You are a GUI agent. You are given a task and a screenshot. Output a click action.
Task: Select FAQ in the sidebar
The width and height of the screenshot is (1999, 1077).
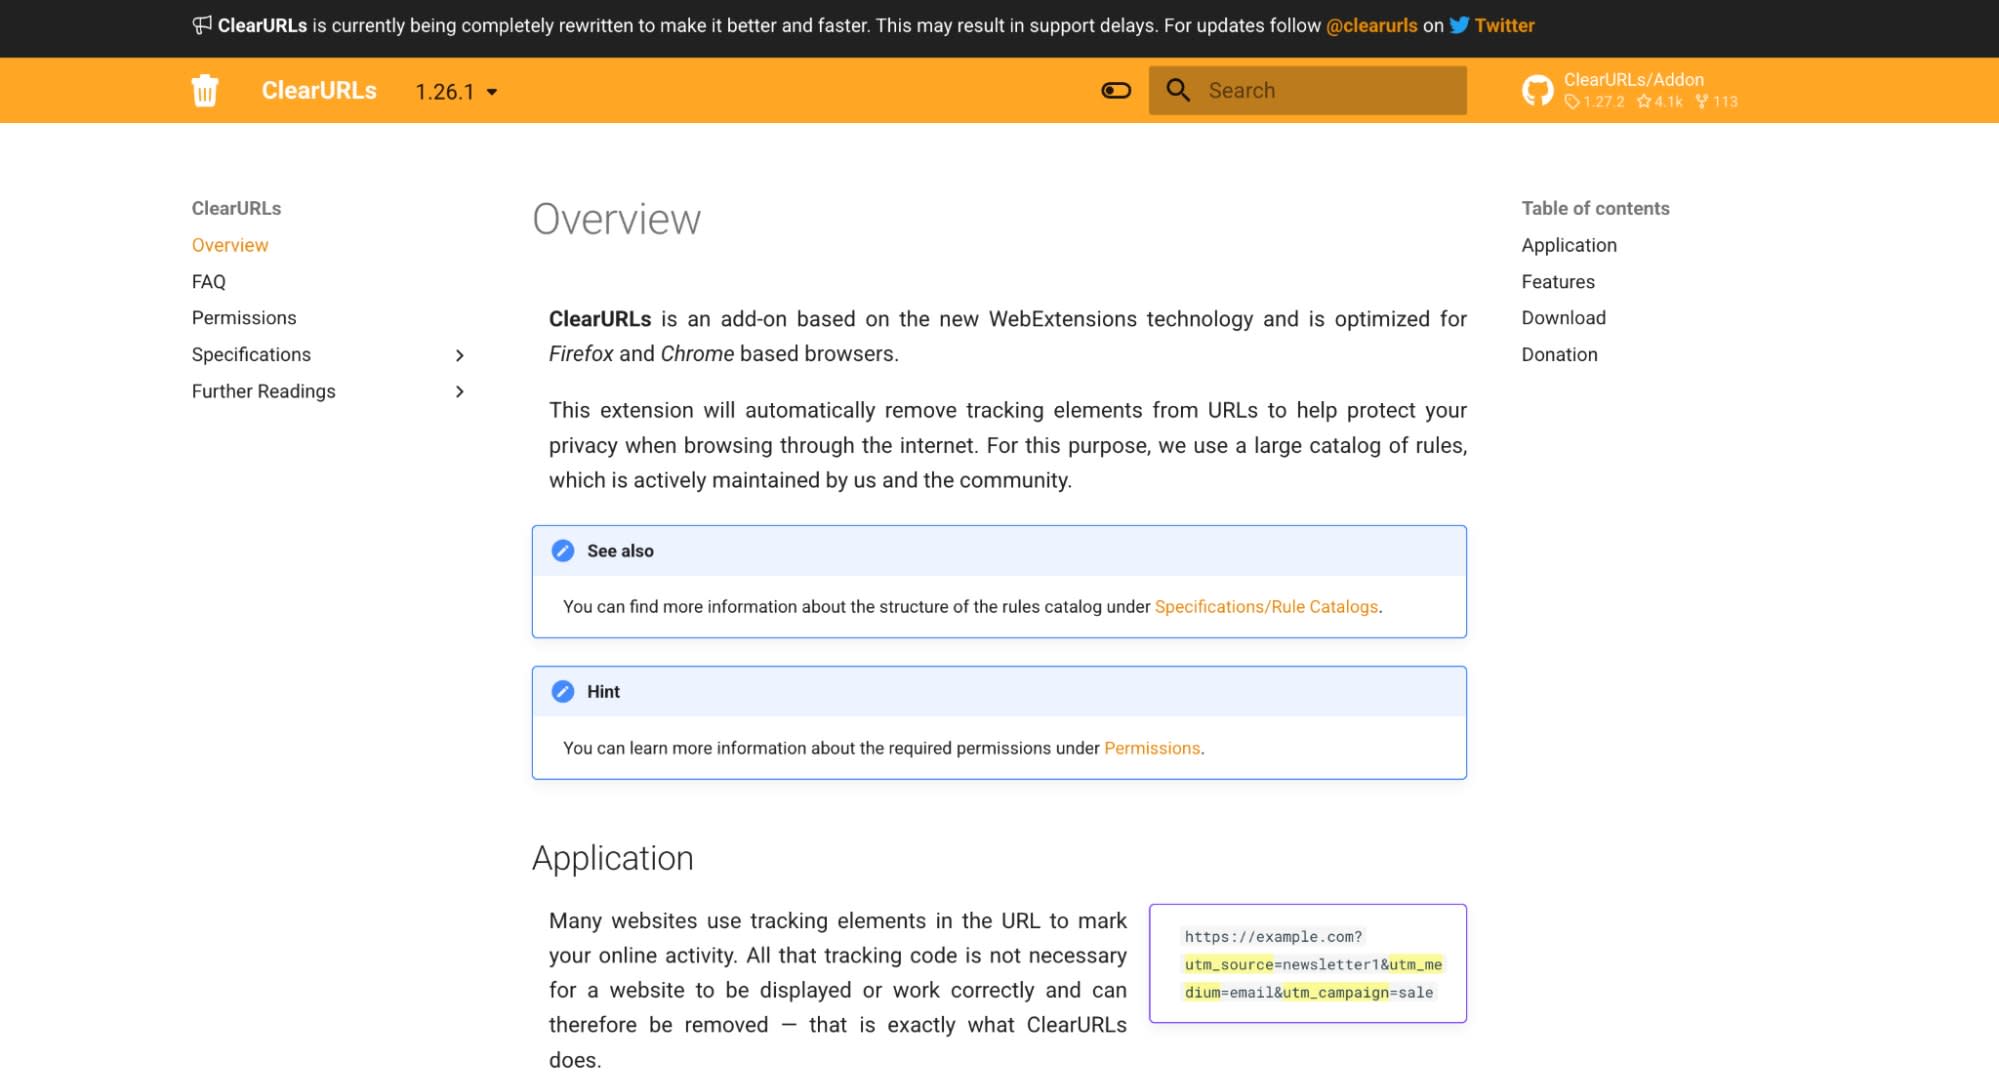208,281
